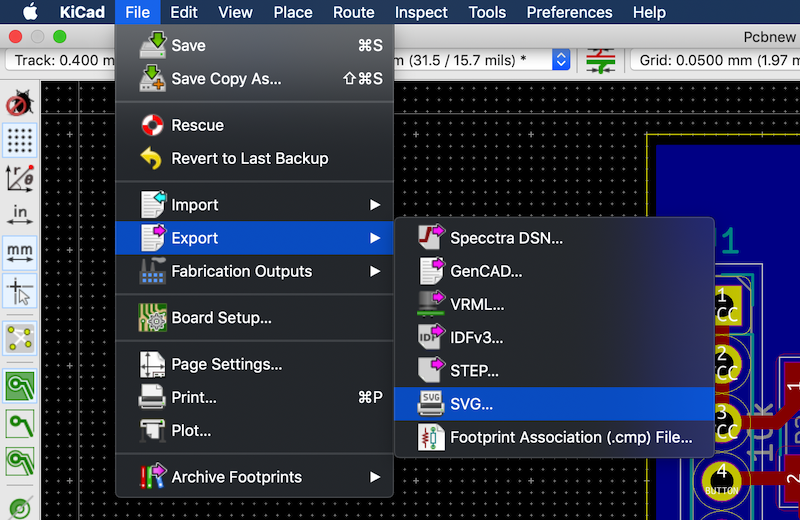Screen dimensions: 800x520
Task: Click the Plot plotter icon
Action: click(153, 430)
